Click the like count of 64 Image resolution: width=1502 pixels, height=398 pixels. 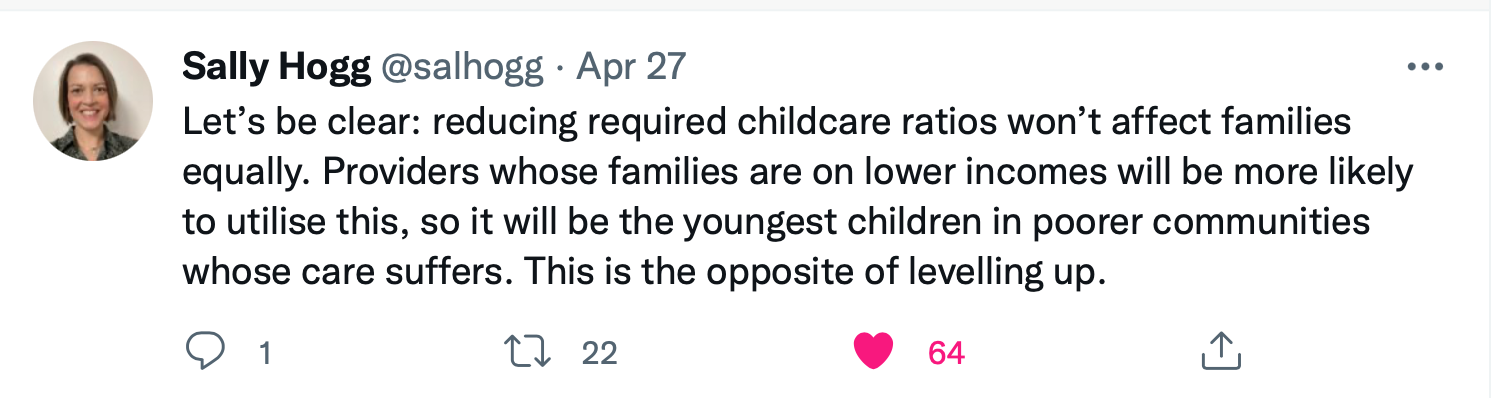point(946,352)
